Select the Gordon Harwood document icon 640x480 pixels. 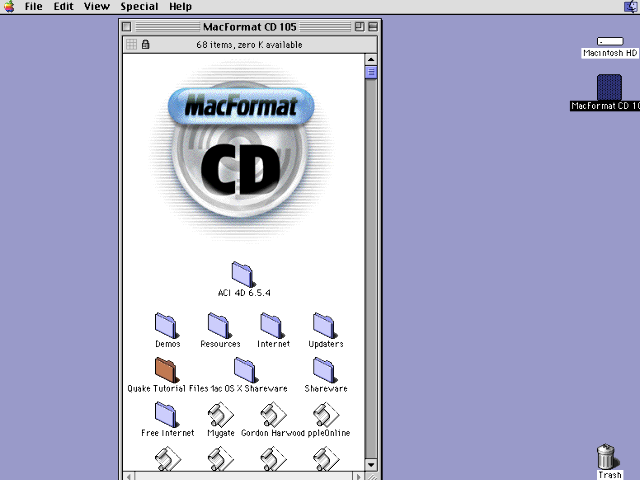pos(273,415)
